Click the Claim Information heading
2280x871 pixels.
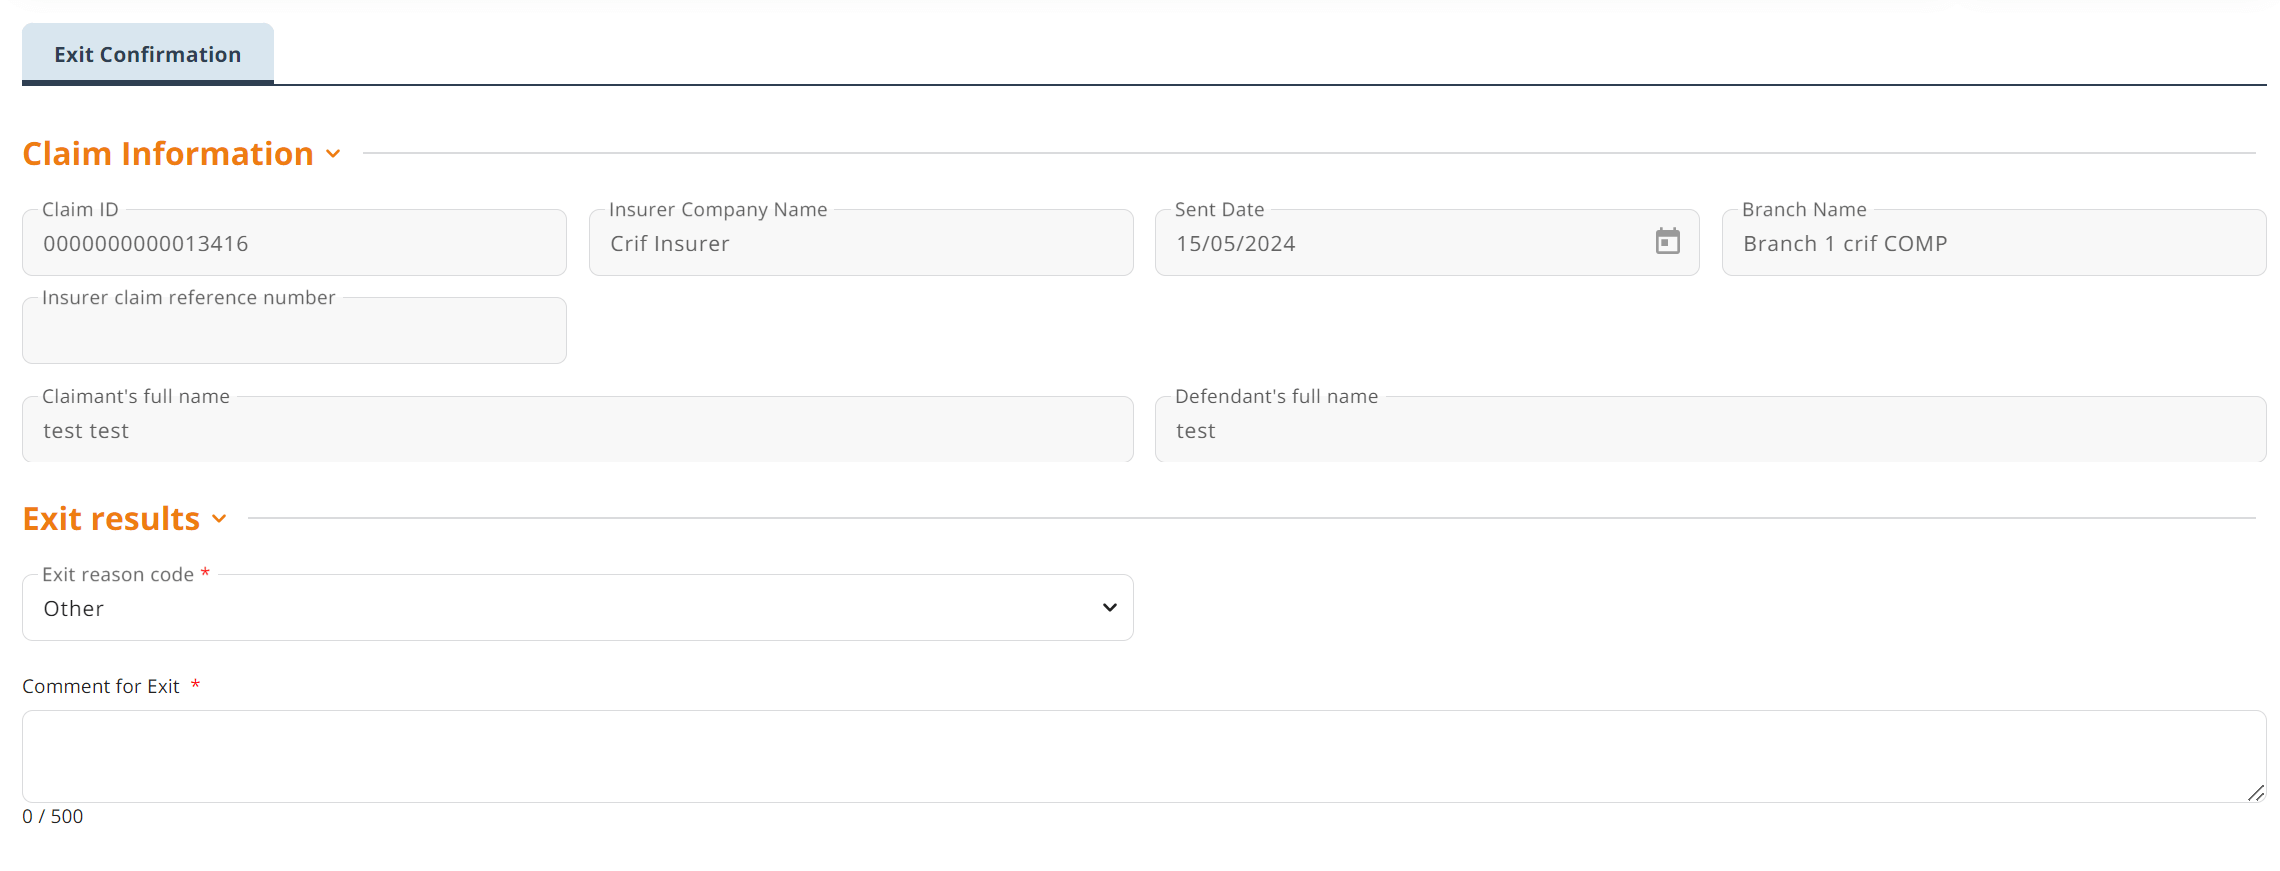point(168,154)
